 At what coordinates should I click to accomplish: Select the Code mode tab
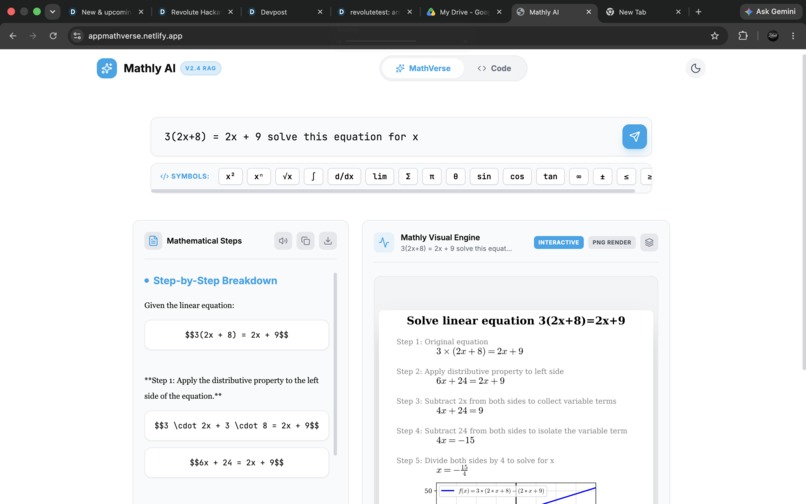494,68
